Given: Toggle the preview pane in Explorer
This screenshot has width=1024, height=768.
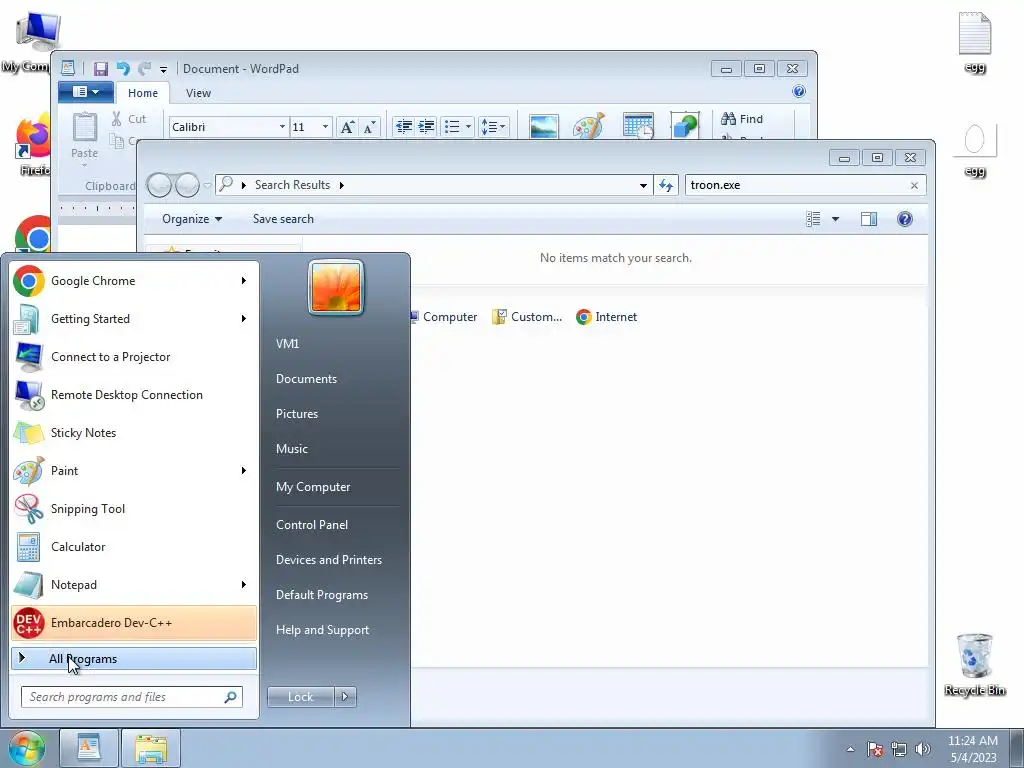Looking at the screenshot, I should 869,219.
